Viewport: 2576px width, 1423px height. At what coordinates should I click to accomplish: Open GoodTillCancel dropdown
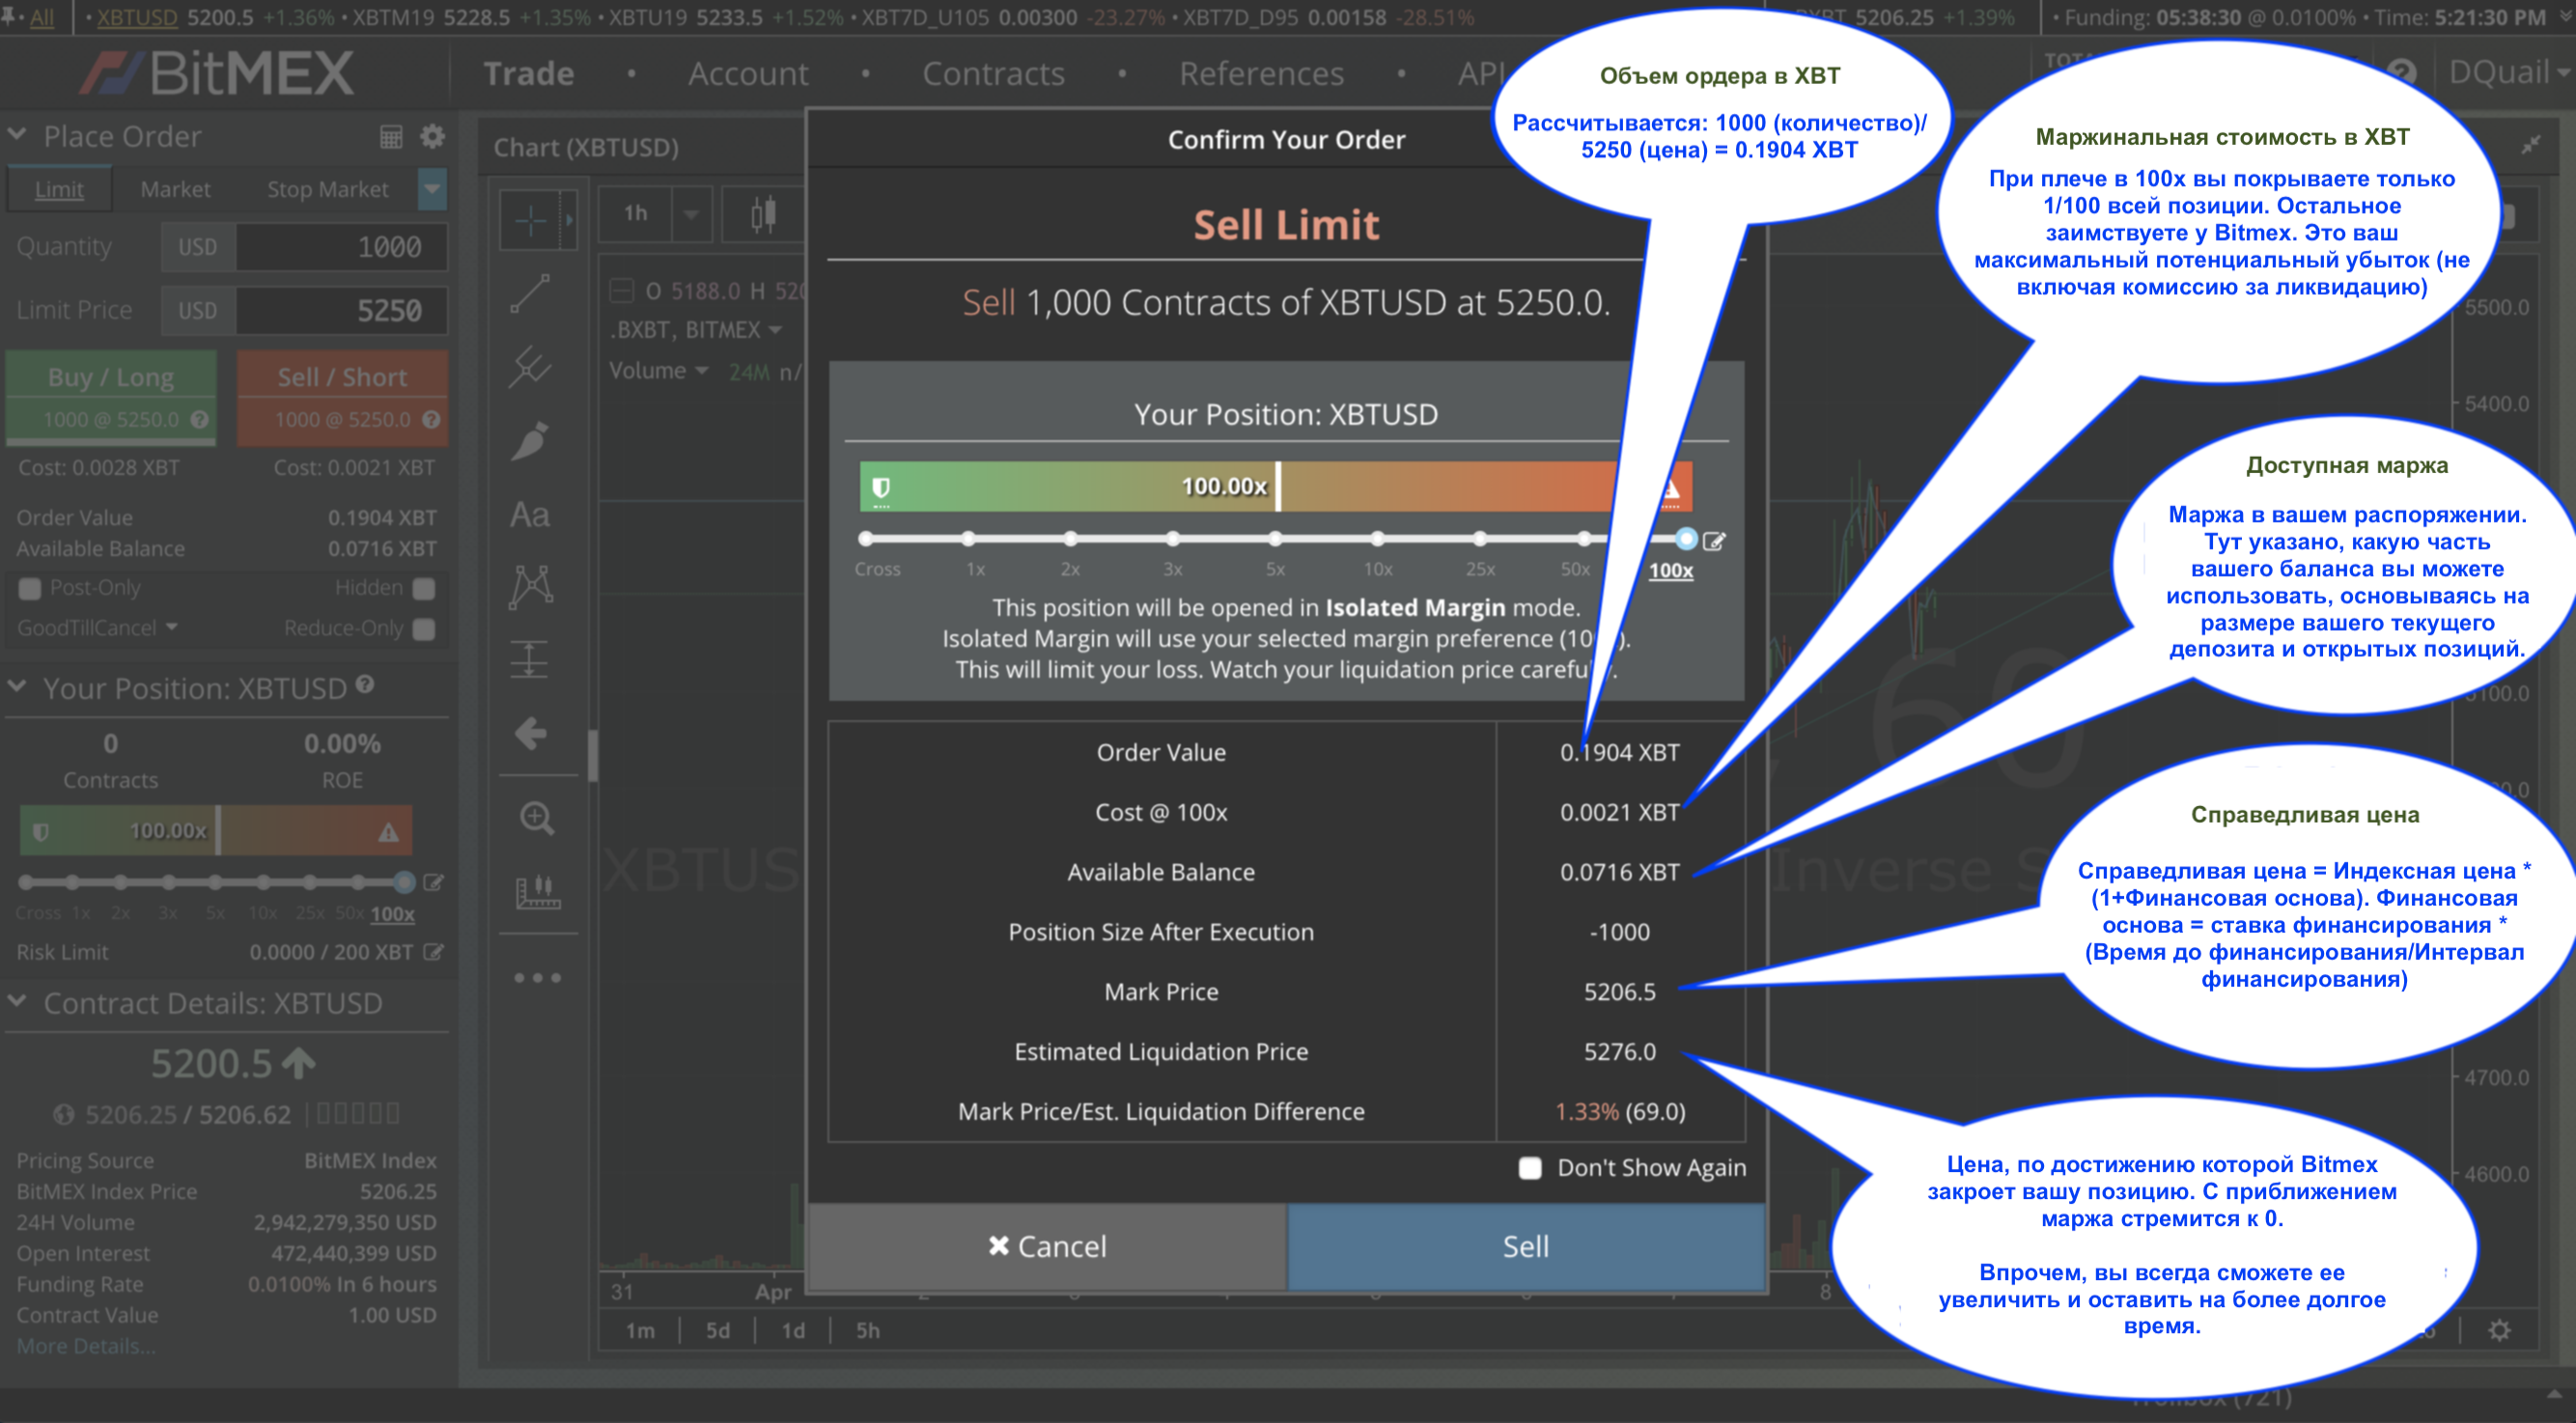pos(97,628)
